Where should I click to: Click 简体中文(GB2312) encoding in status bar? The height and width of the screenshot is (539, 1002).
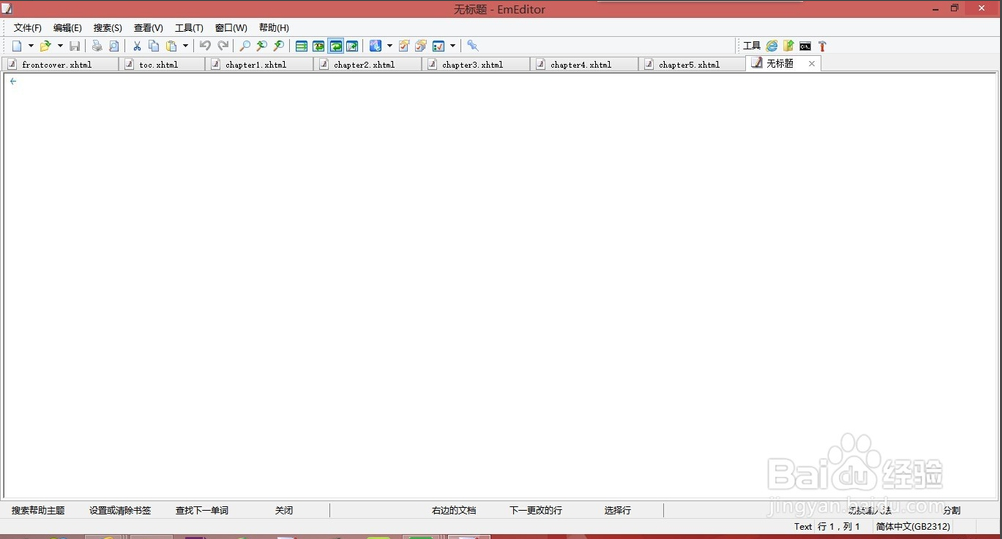913,527
